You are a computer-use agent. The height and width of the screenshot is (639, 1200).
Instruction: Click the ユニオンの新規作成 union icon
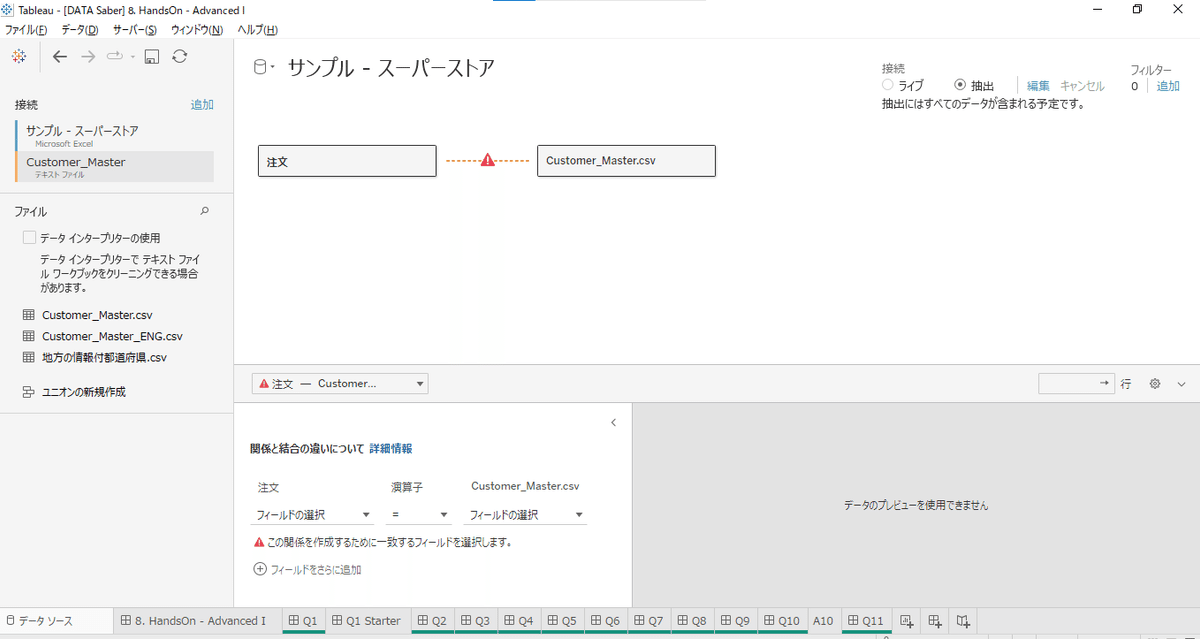point(29,392)
